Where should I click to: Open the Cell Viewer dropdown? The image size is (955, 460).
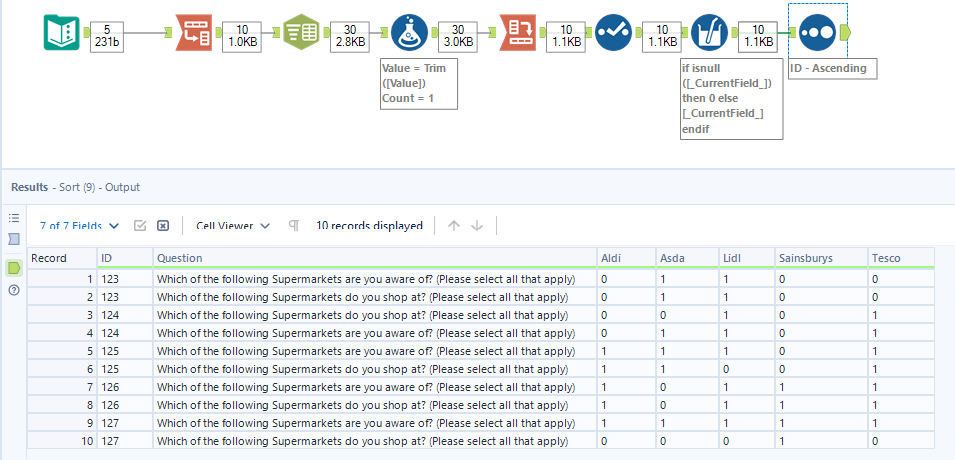click(x=233, y=226)
